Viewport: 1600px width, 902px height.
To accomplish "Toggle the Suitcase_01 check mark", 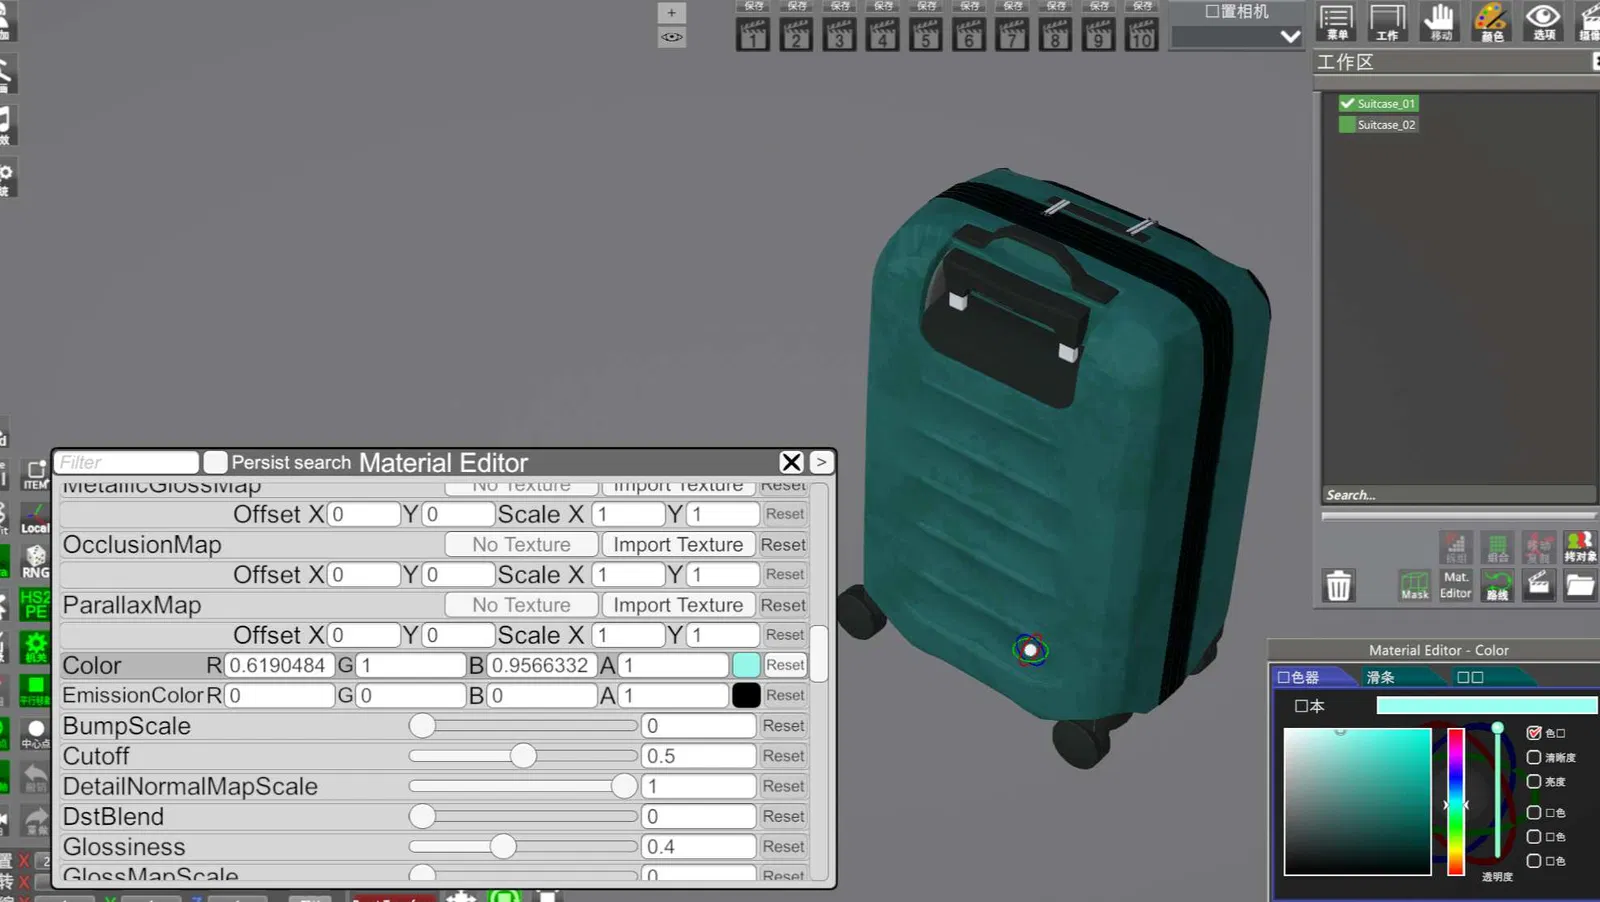I will click(x=1347, y=104).
